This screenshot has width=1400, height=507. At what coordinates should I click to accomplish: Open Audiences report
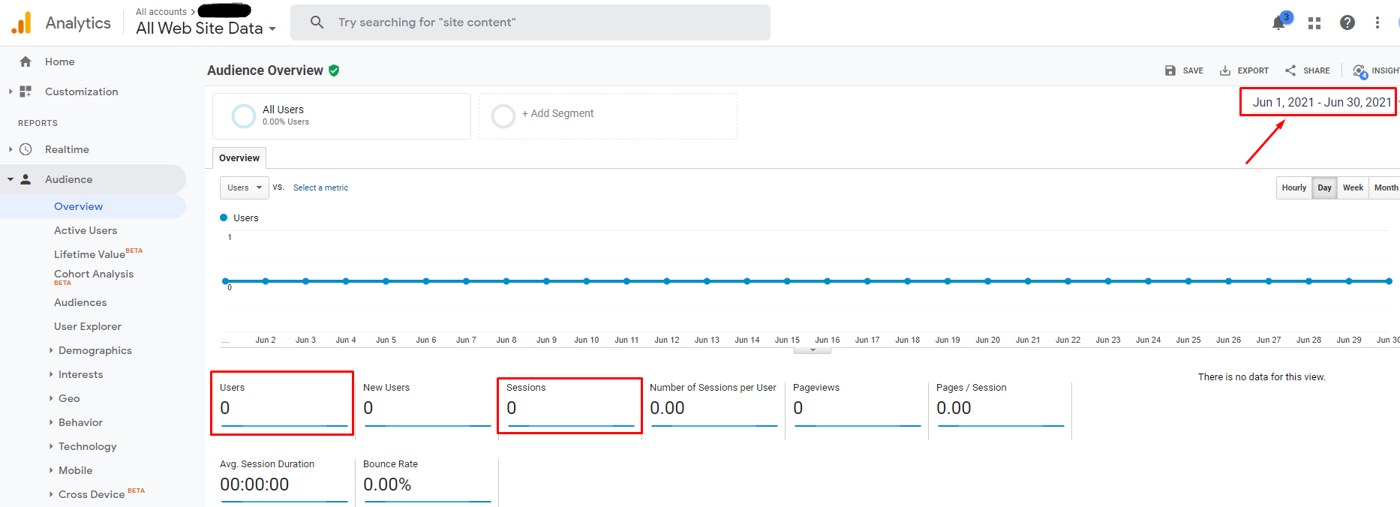[x=80, y=303]
